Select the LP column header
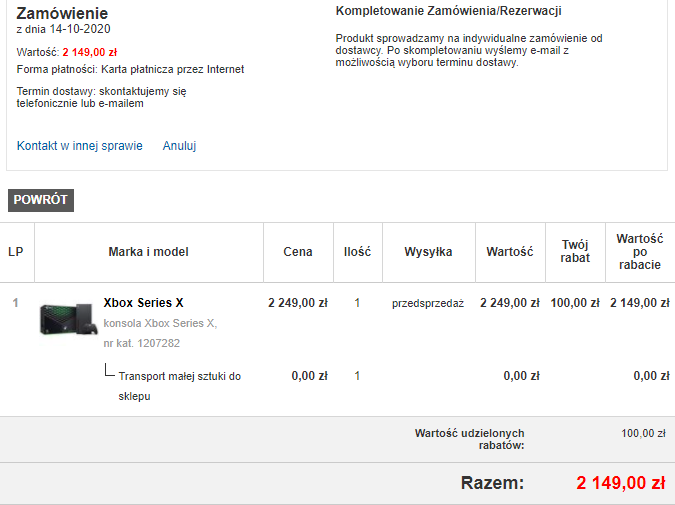 [16, 252]
